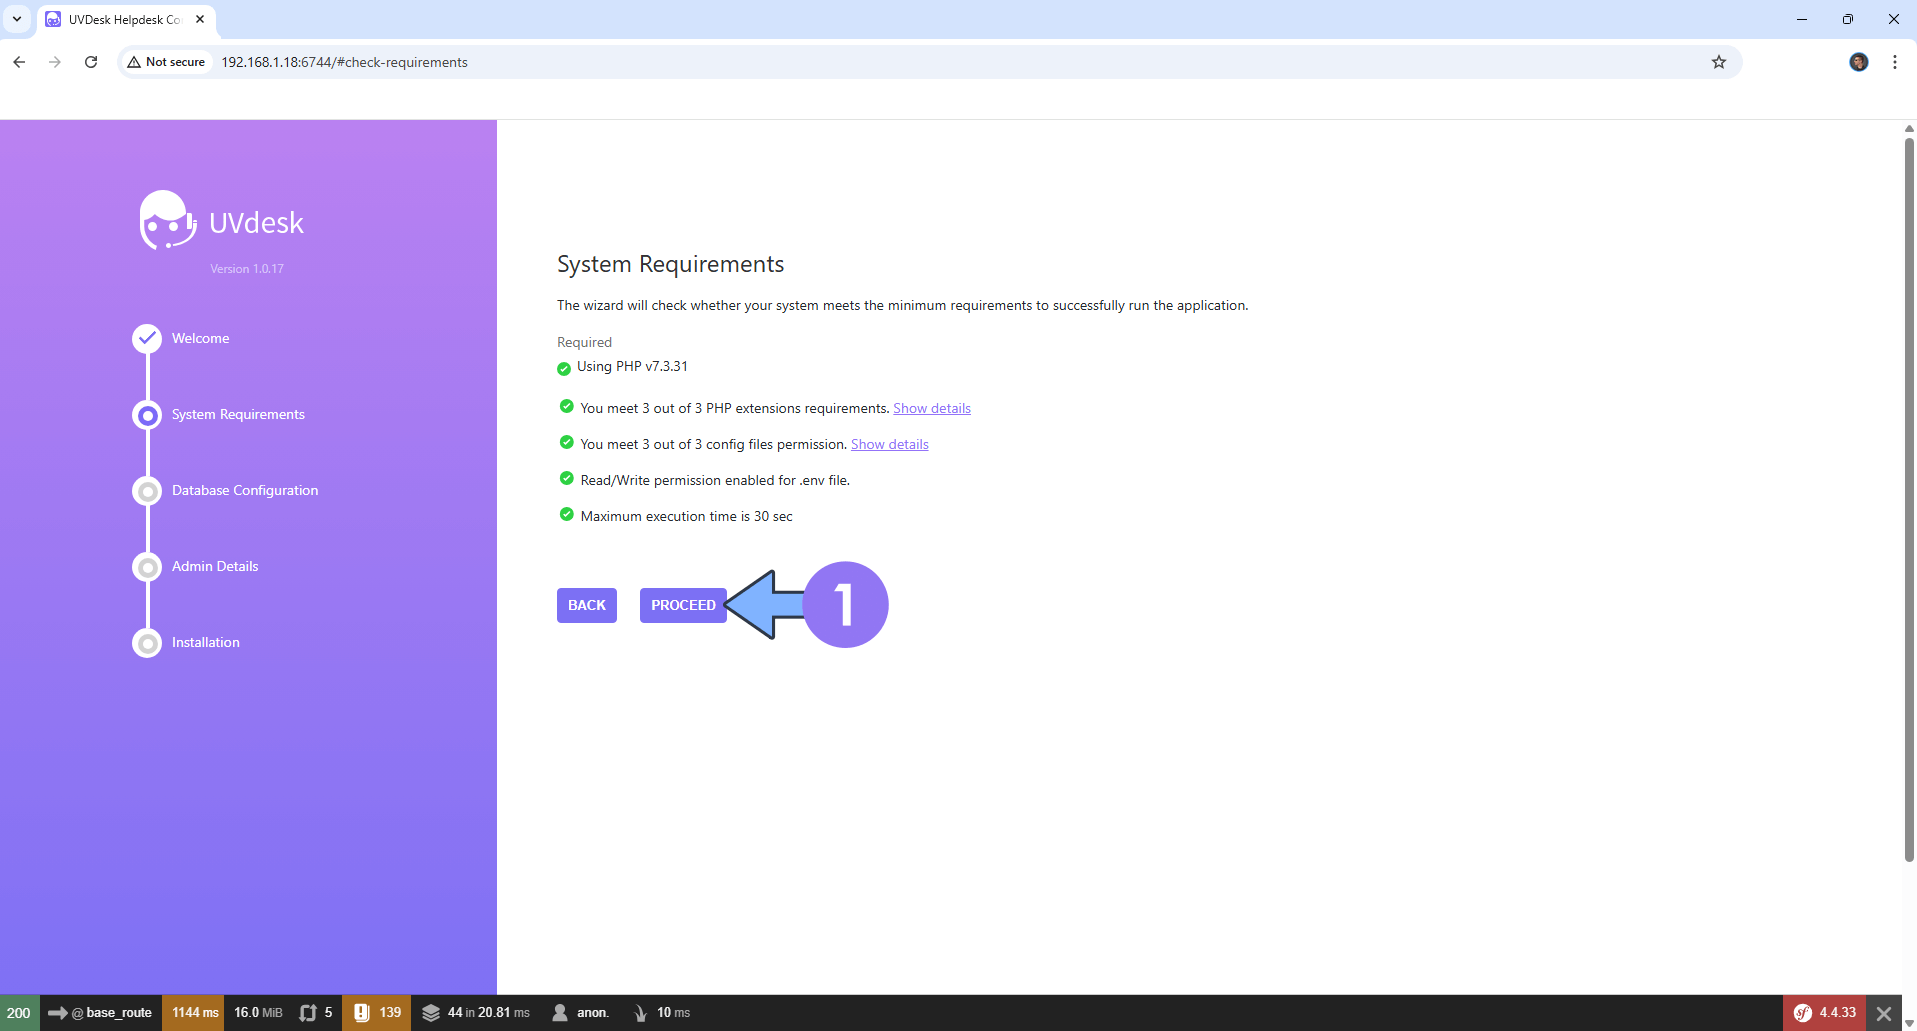Select the System Requirements step circle
The image size is (1917, 1031).
[147, 415]
